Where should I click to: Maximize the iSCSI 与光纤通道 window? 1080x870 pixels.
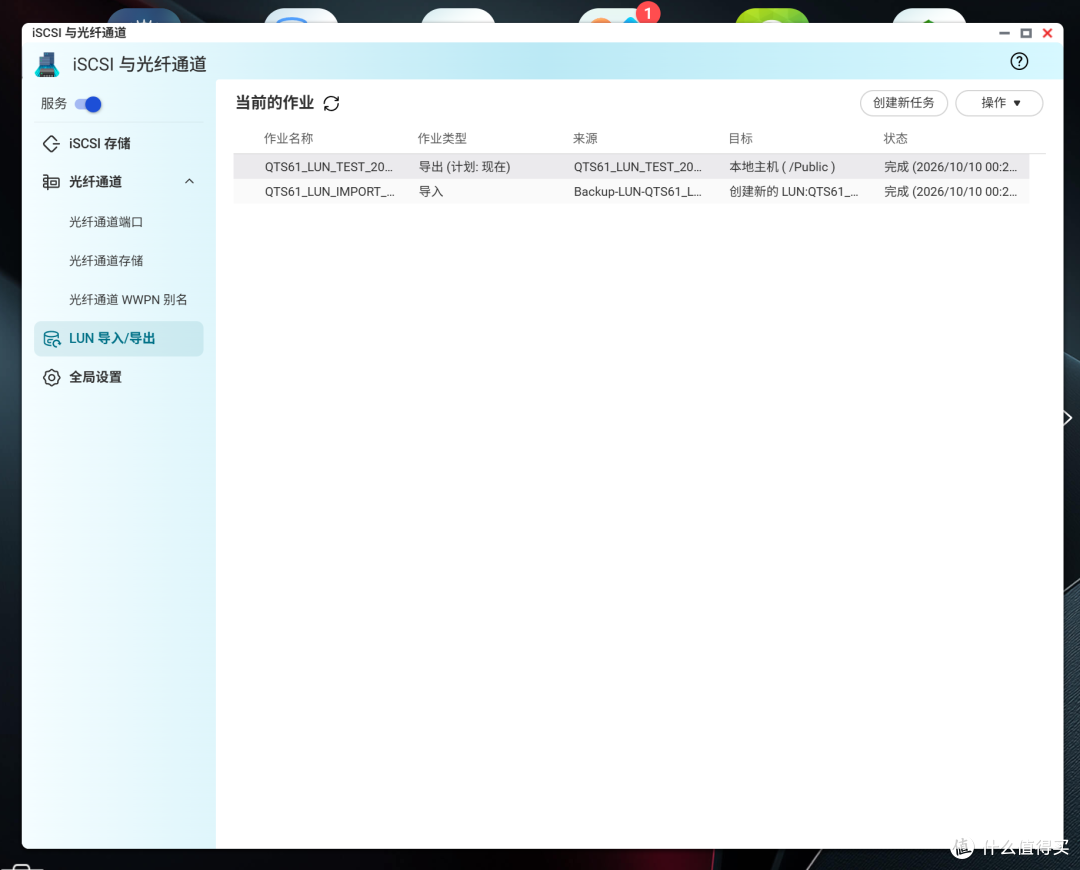[1026, 33]
